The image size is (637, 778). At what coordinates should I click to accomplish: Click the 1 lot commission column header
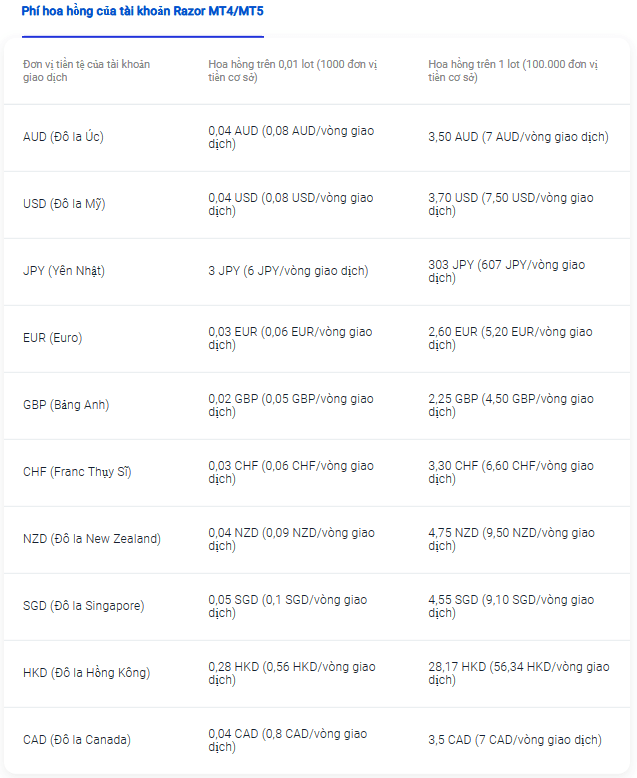pyautogui.click(x=513, y=71)
